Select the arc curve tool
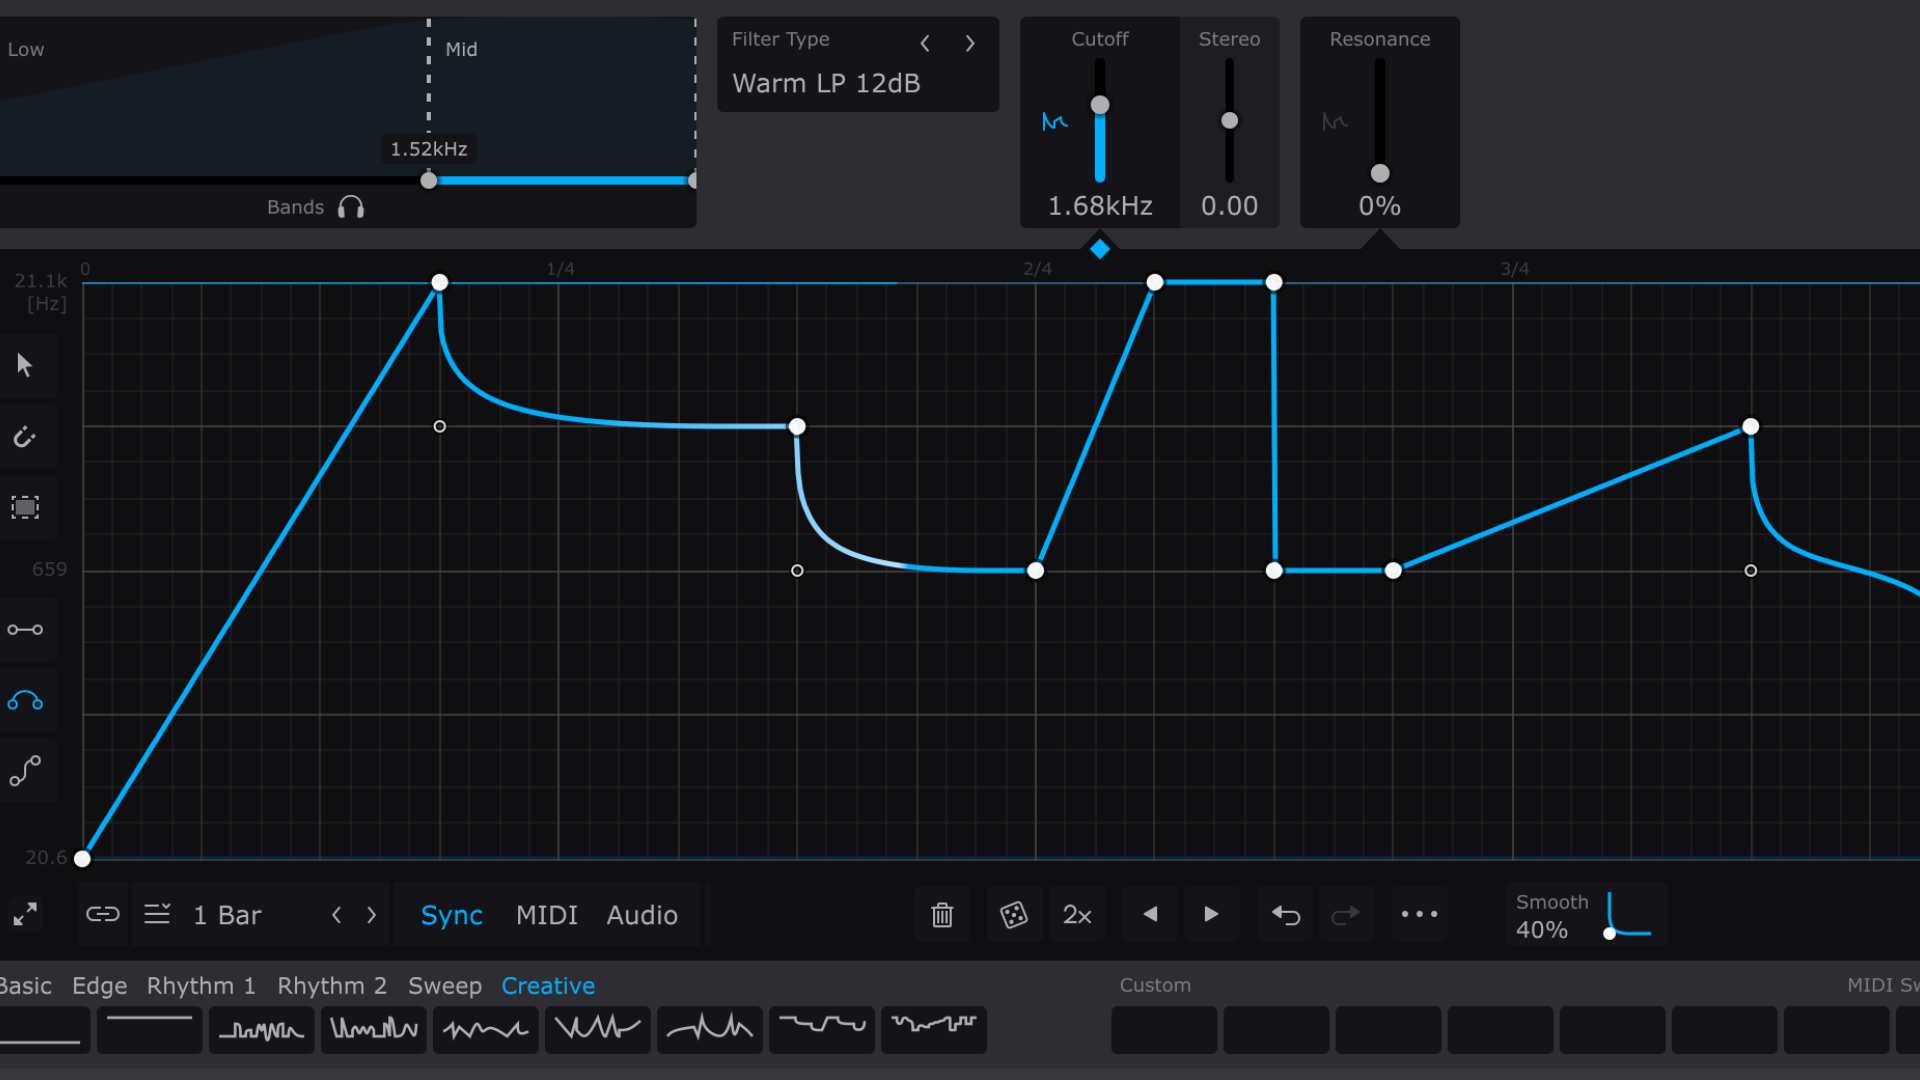 click(25, 700)
